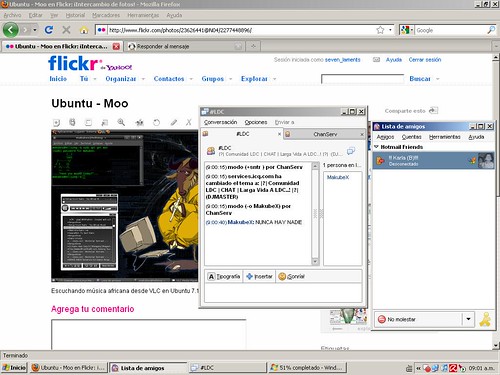
Task: Click the chat log scrollbar down arrow
Action: [315, 262]
